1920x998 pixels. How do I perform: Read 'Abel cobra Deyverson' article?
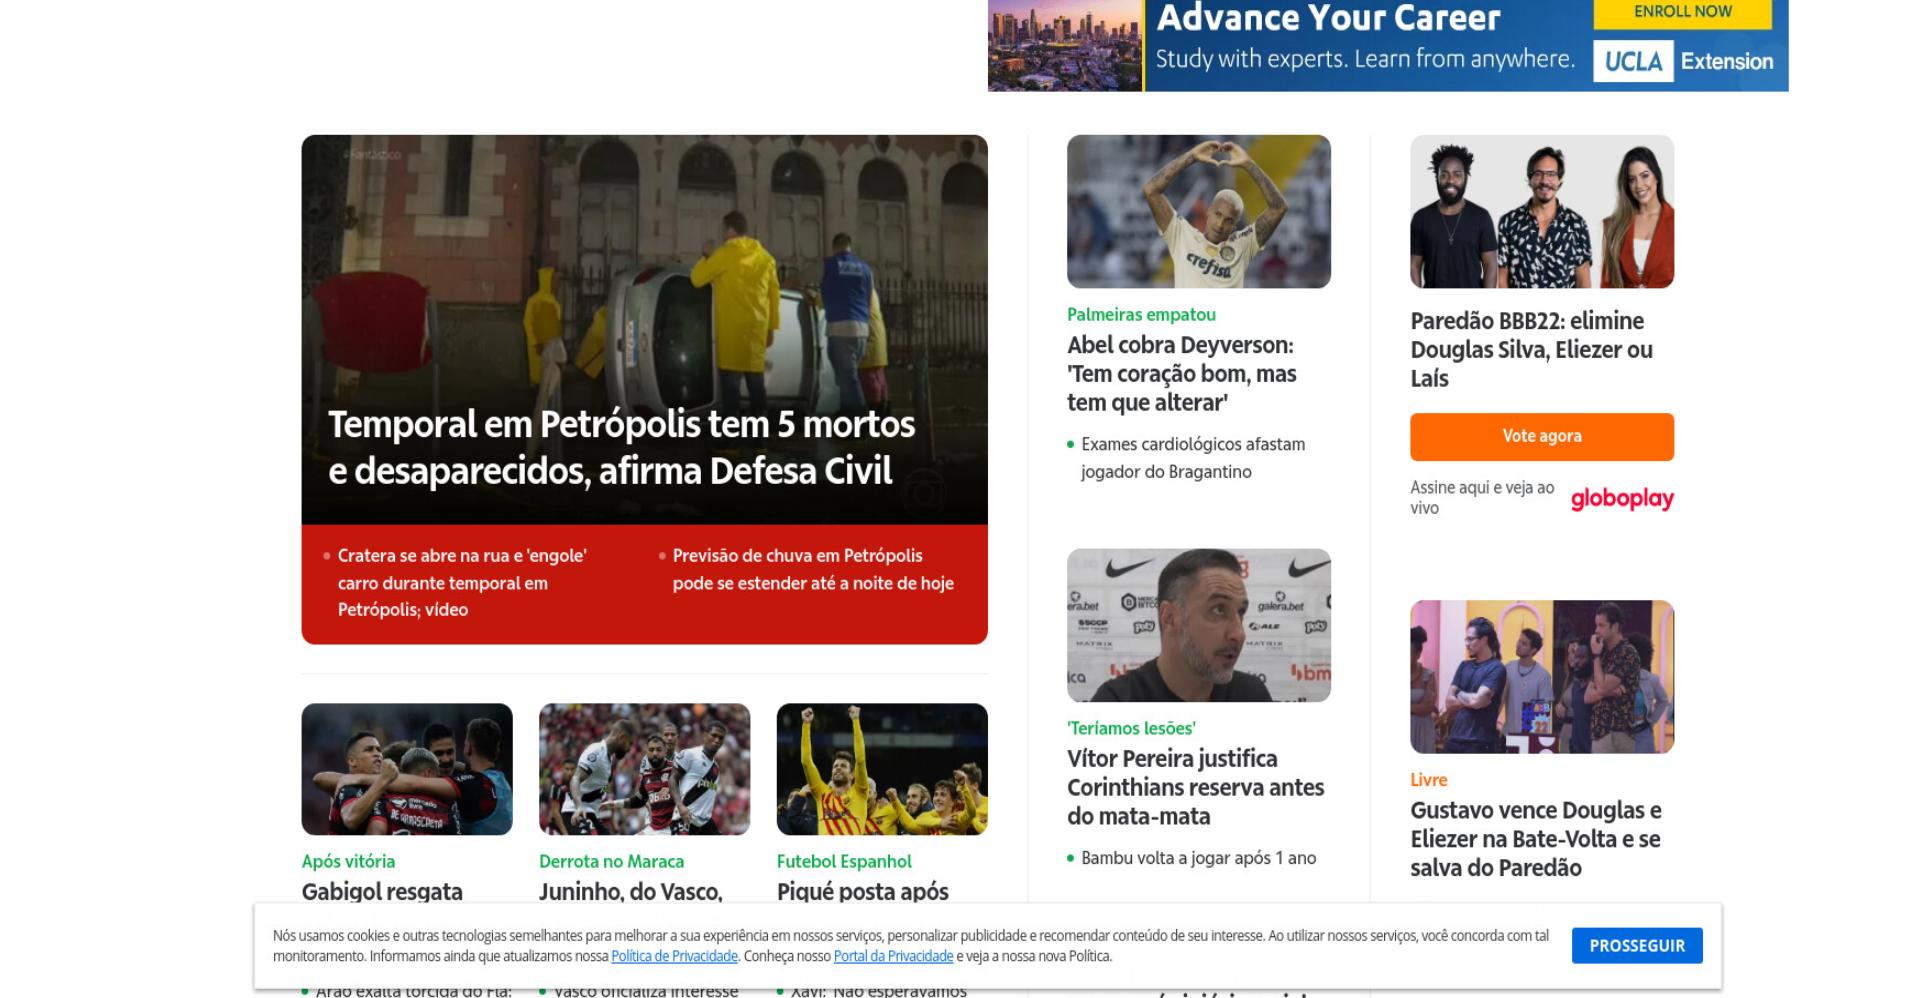tap(1181, 374)
